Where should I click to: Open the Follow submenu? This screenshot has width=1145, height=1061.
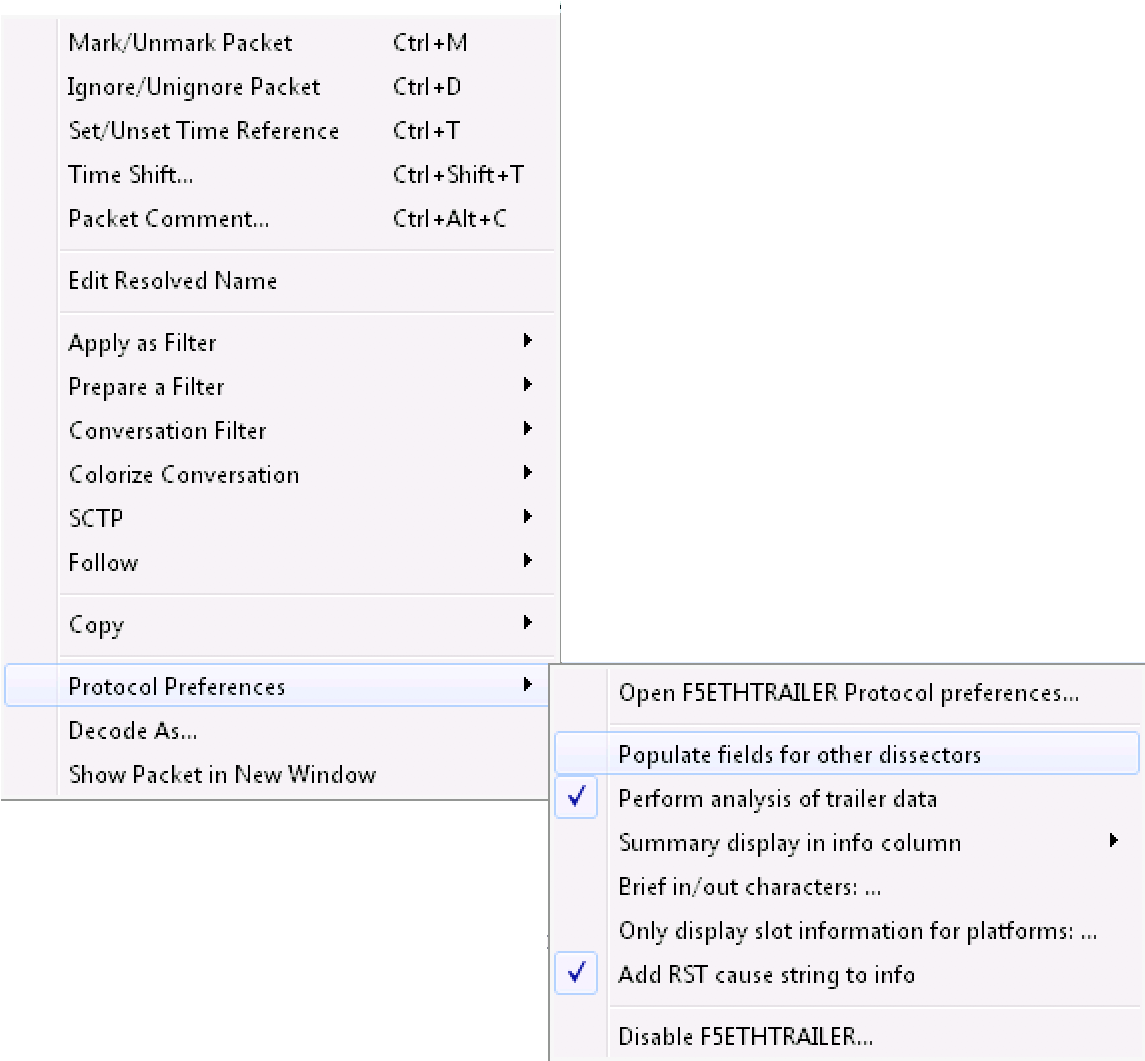280,562
